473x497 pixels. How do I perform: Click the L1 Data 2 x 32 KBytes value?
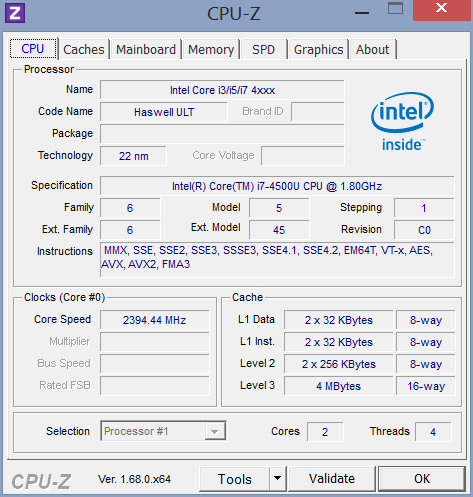[x=339, y=320]
